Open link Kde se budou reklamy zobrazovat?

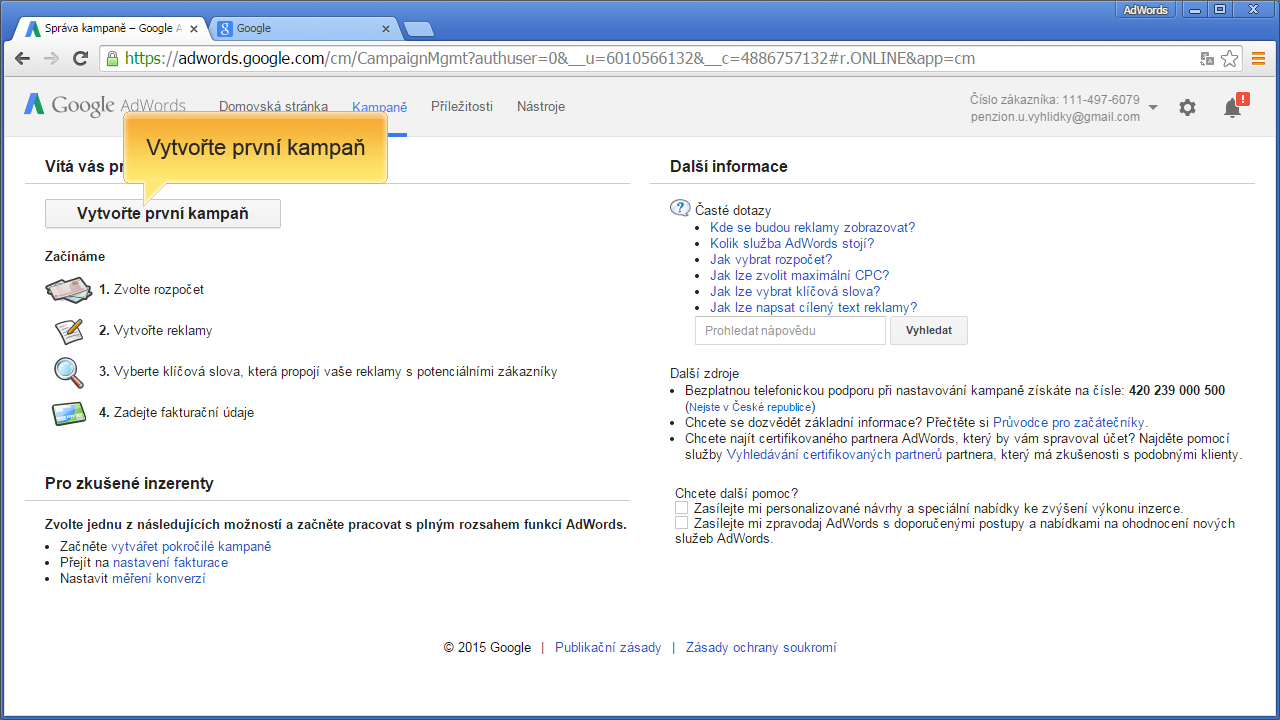812,227
